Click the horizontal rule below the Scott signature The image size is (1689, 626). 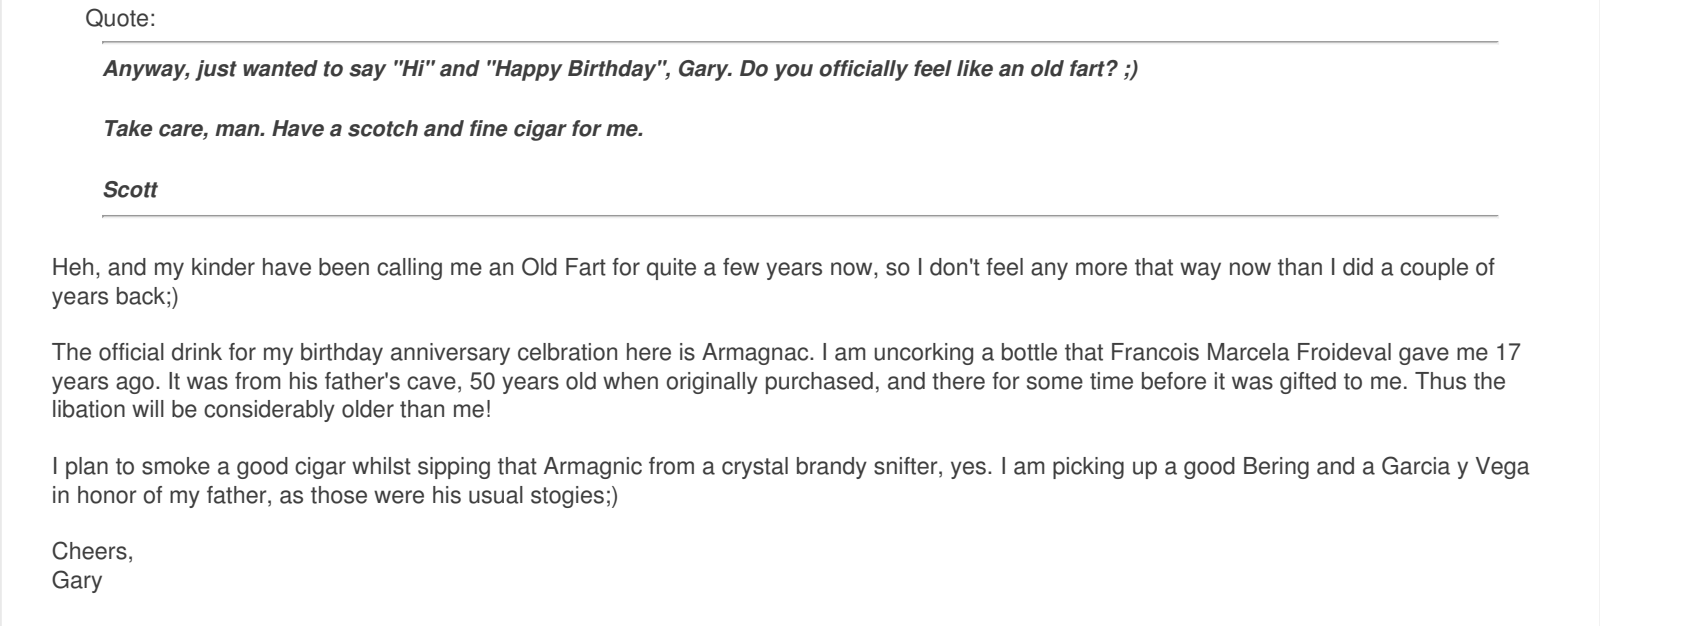[800, 216]
